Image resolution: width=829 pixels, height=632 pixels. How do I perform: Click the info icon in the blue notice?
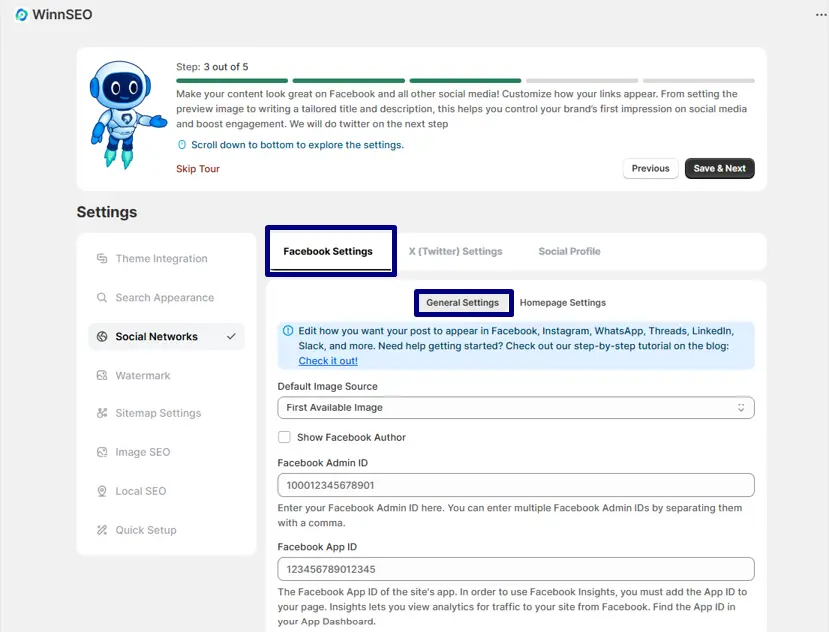click(288, 331)
